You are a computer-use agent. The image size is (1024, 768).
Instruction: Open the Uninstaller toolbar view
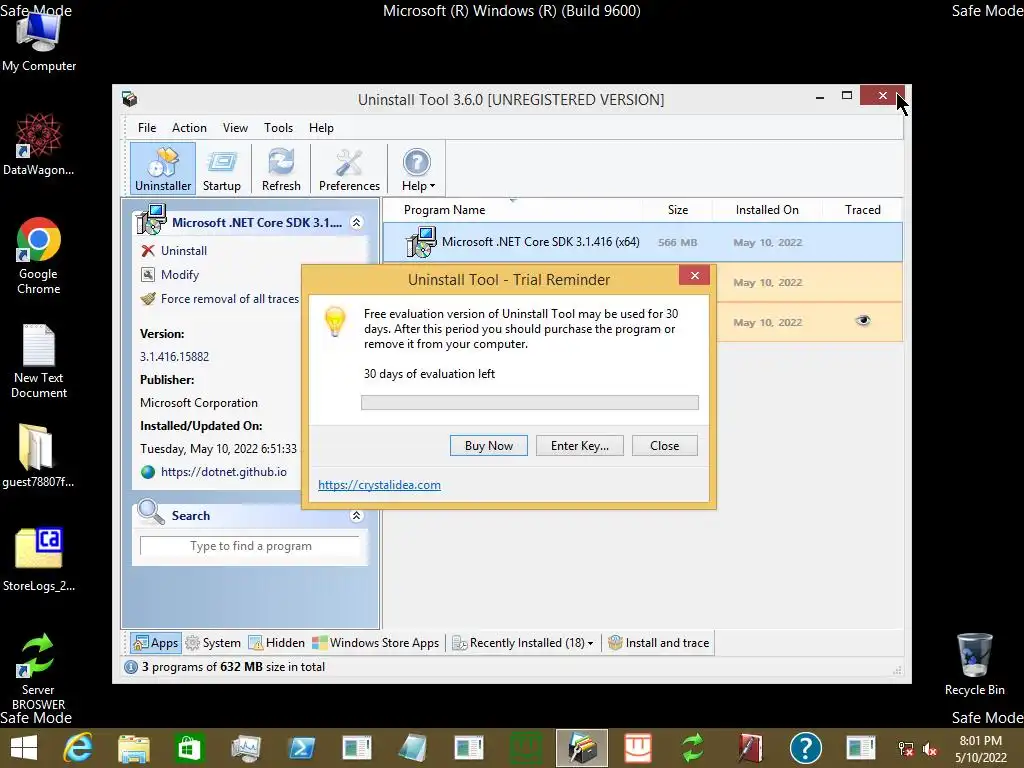163,168
